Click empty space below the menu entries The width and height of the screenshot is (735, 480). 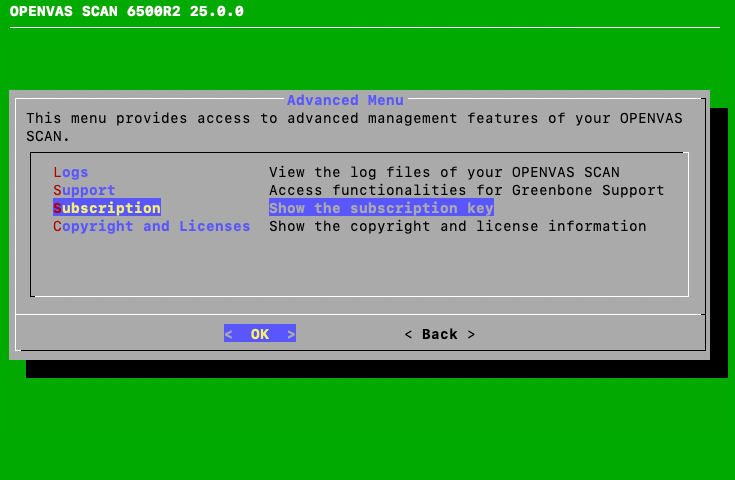358,266
